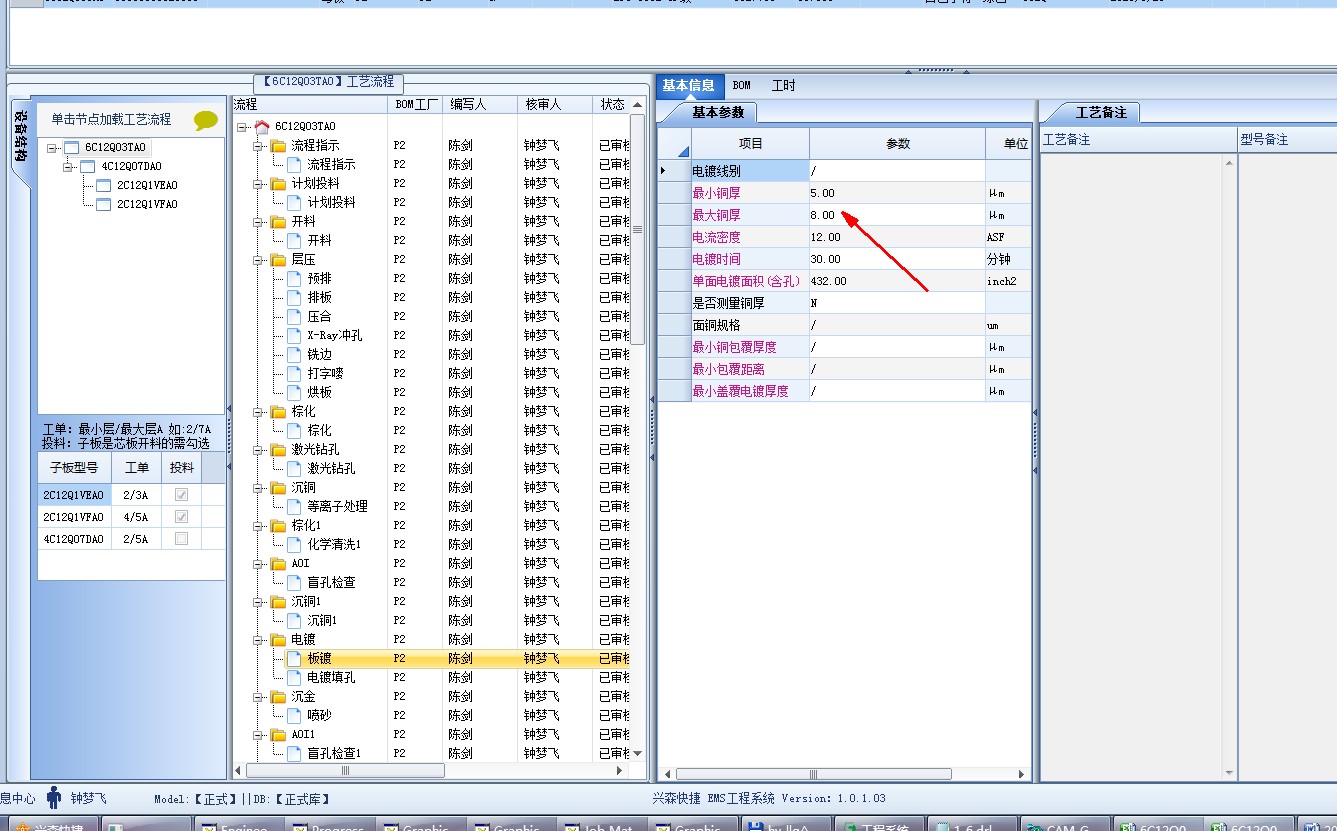1337x831 pixels.
Task: Click the 编写人 column header
Action: [480, 104]
